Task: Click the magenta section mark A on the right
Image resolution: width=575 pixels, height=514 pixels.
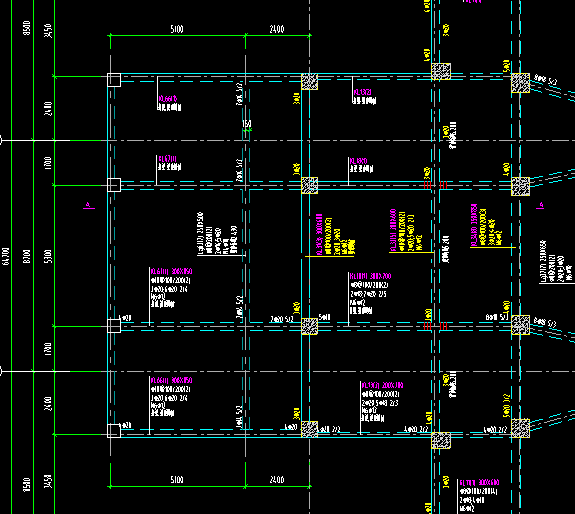Action: click(x=540, y=206)
